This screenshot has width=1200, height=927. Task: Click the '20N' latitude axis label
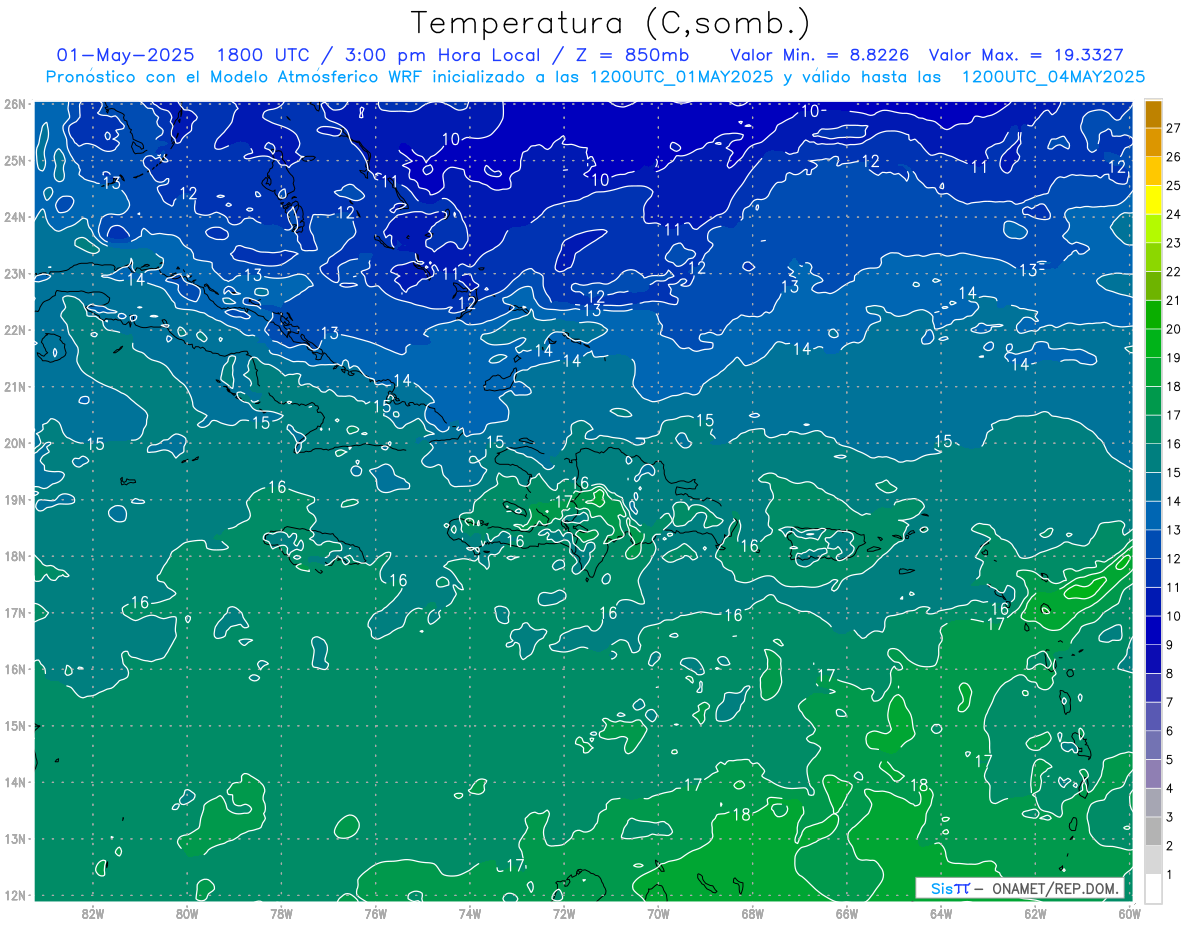[14, 443]
